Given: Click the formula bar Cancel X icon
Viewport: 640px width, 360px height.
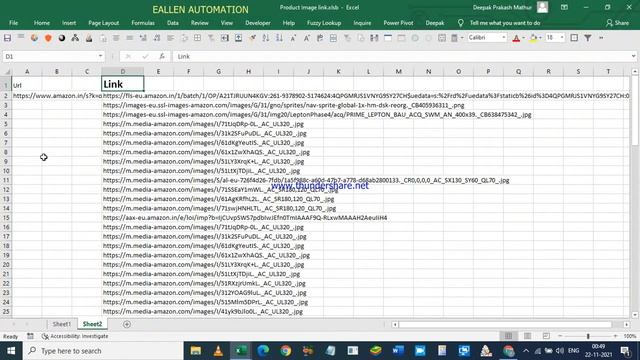Looking at the screenshot, I should click(x=128, y=56).
